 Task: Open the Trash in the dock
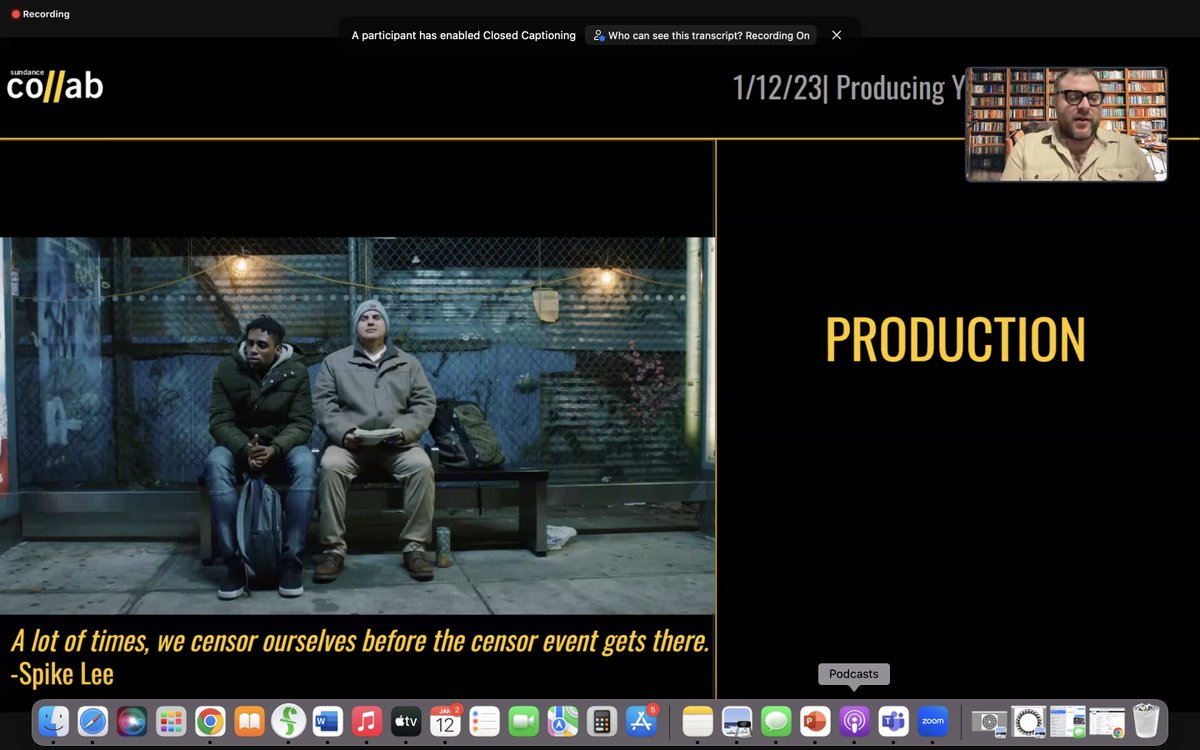[1146, 721]
